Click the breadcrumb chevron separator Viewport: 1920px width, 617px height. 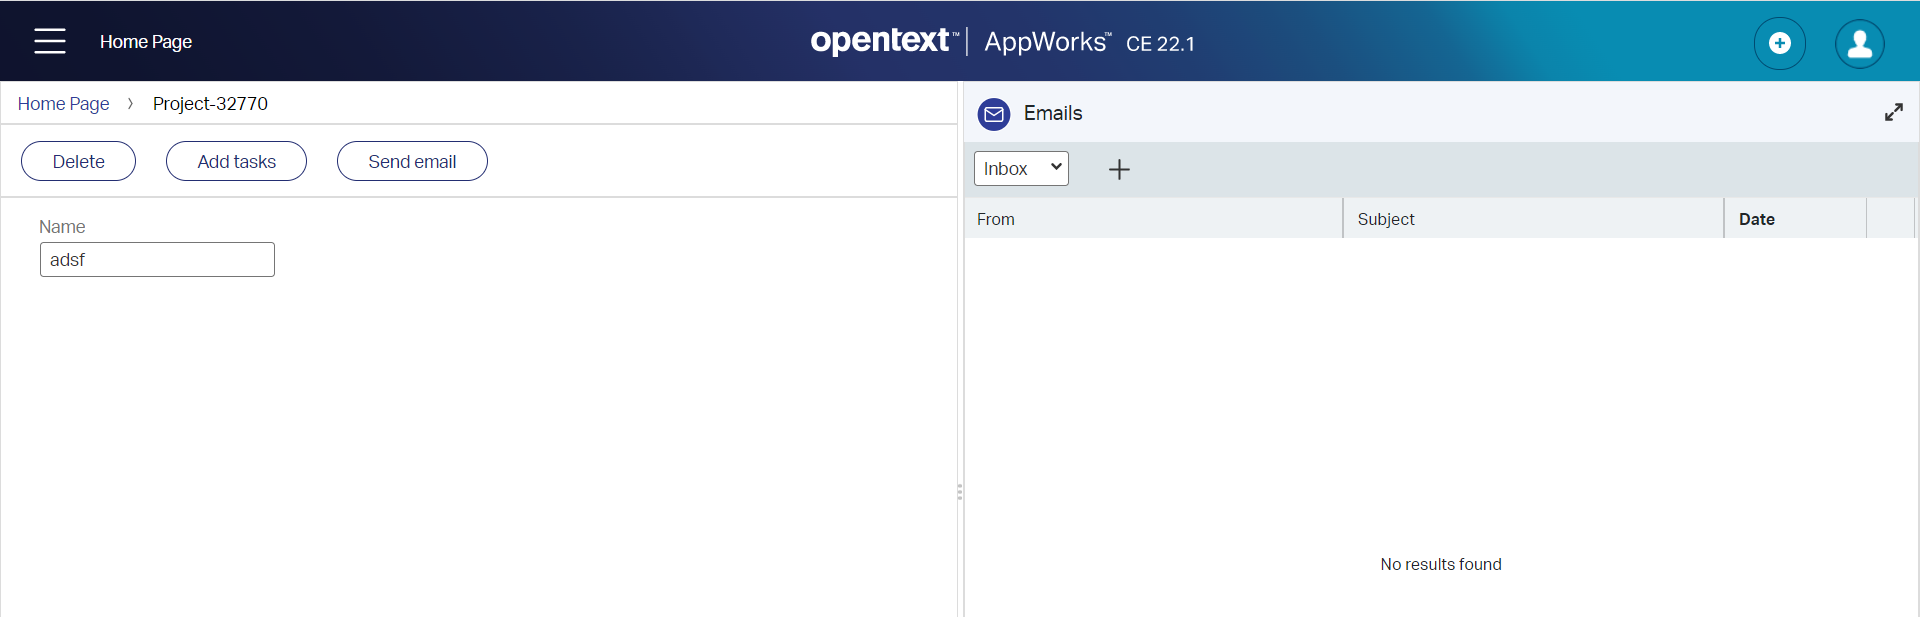tap(130, 104)
